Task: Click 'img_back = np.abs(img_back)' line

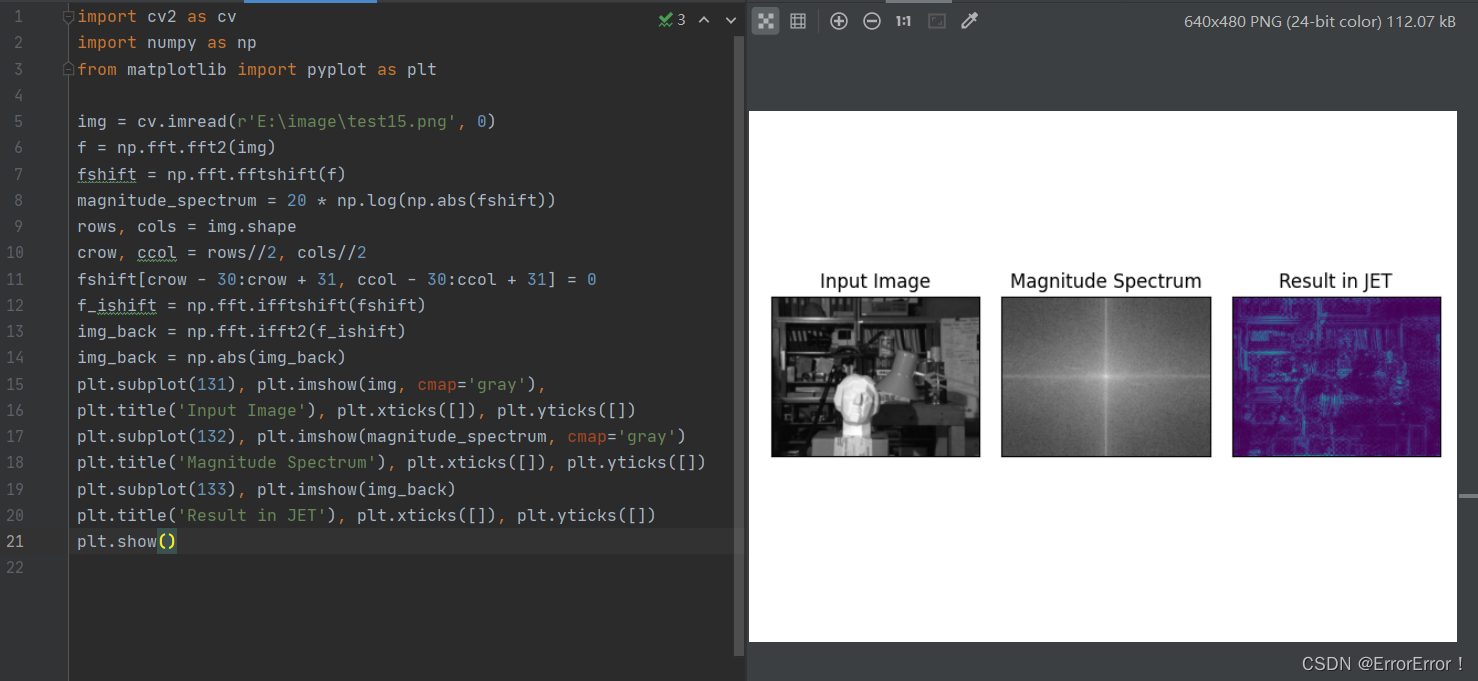Action: pyautogui.click(x=212, y=357)
